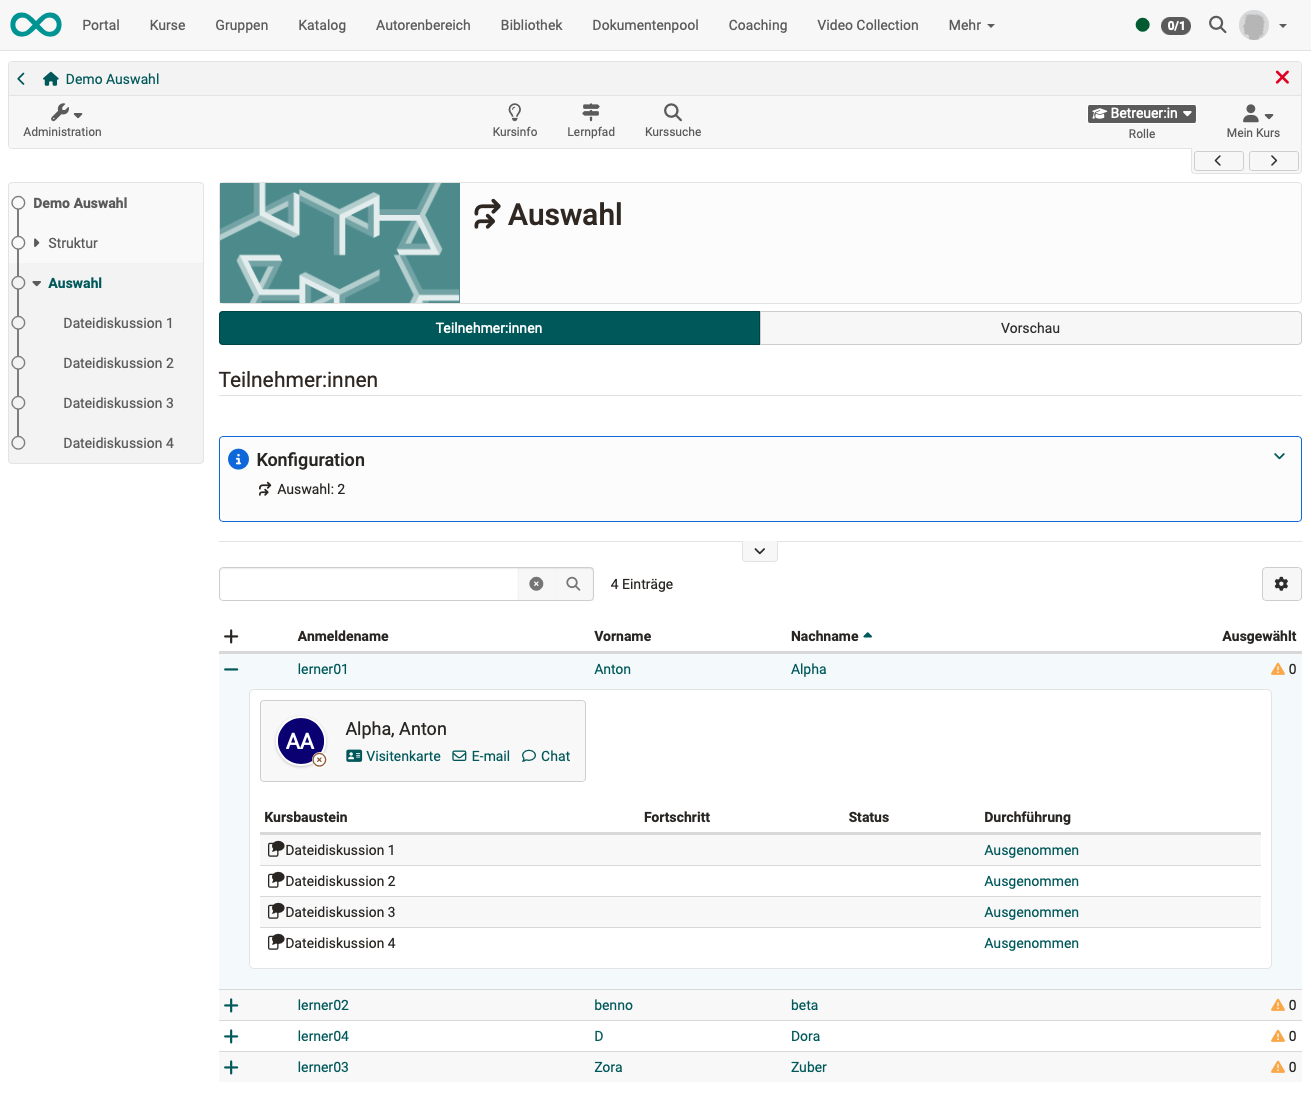Open Chat with Alpha, Anton

tap(546, 756)
